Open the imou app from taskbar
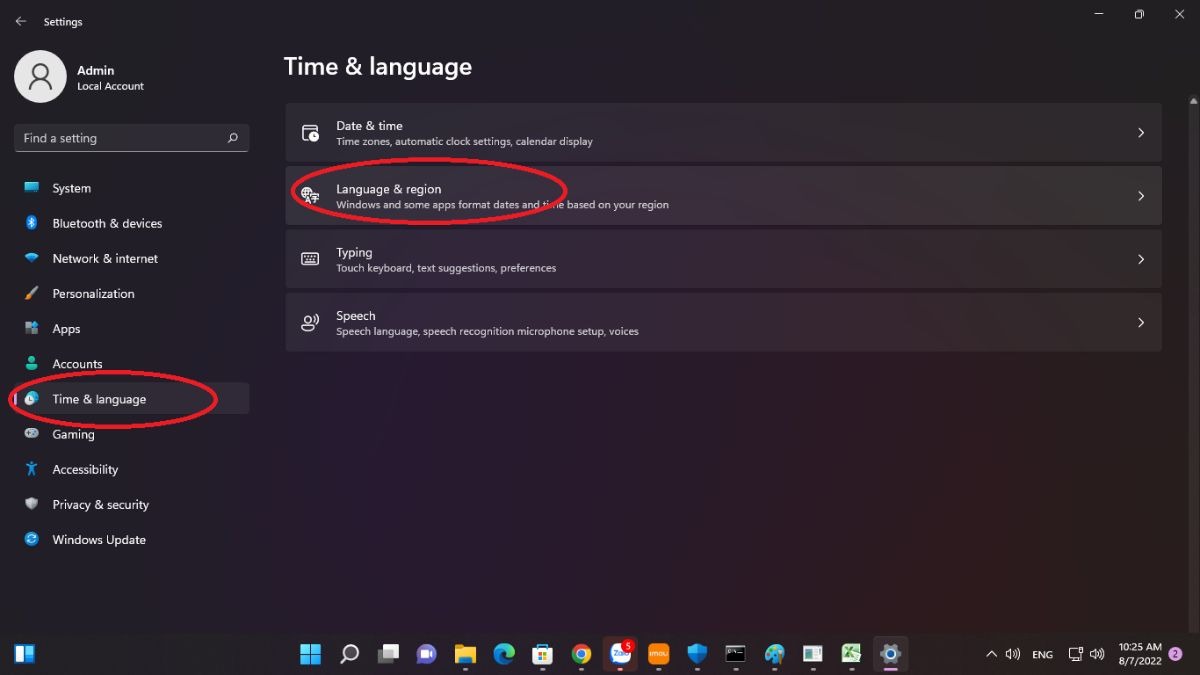The image size is (1200, 675). click(658, 654)
